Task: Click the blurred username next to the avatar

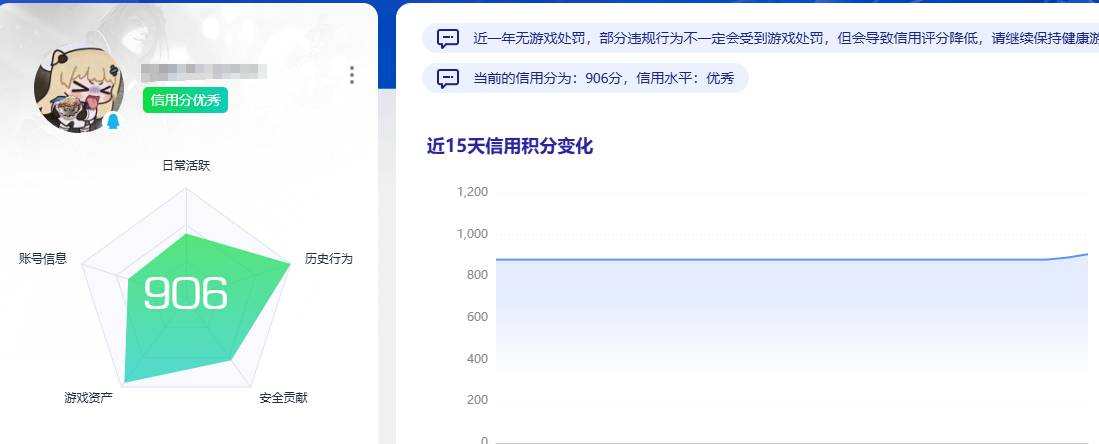Action: coord(204,71)
